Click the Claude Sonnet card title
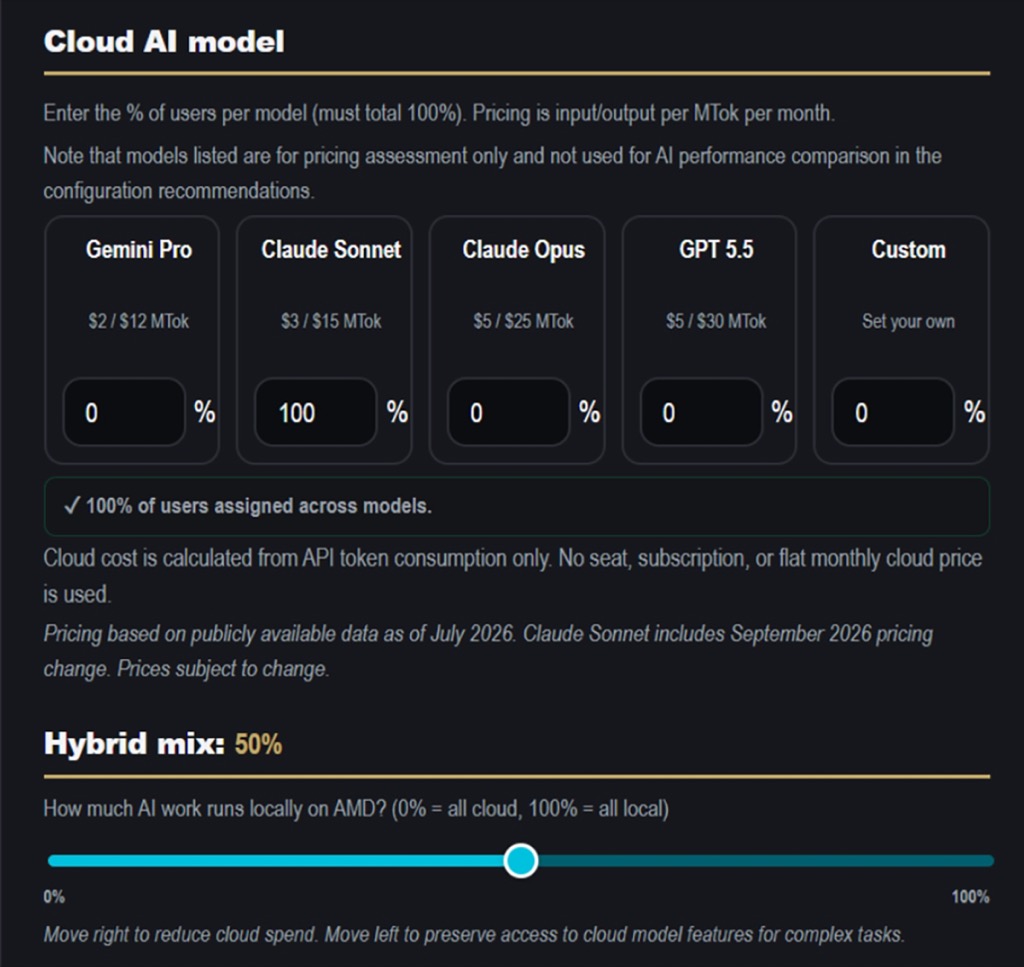 point(331,249)
